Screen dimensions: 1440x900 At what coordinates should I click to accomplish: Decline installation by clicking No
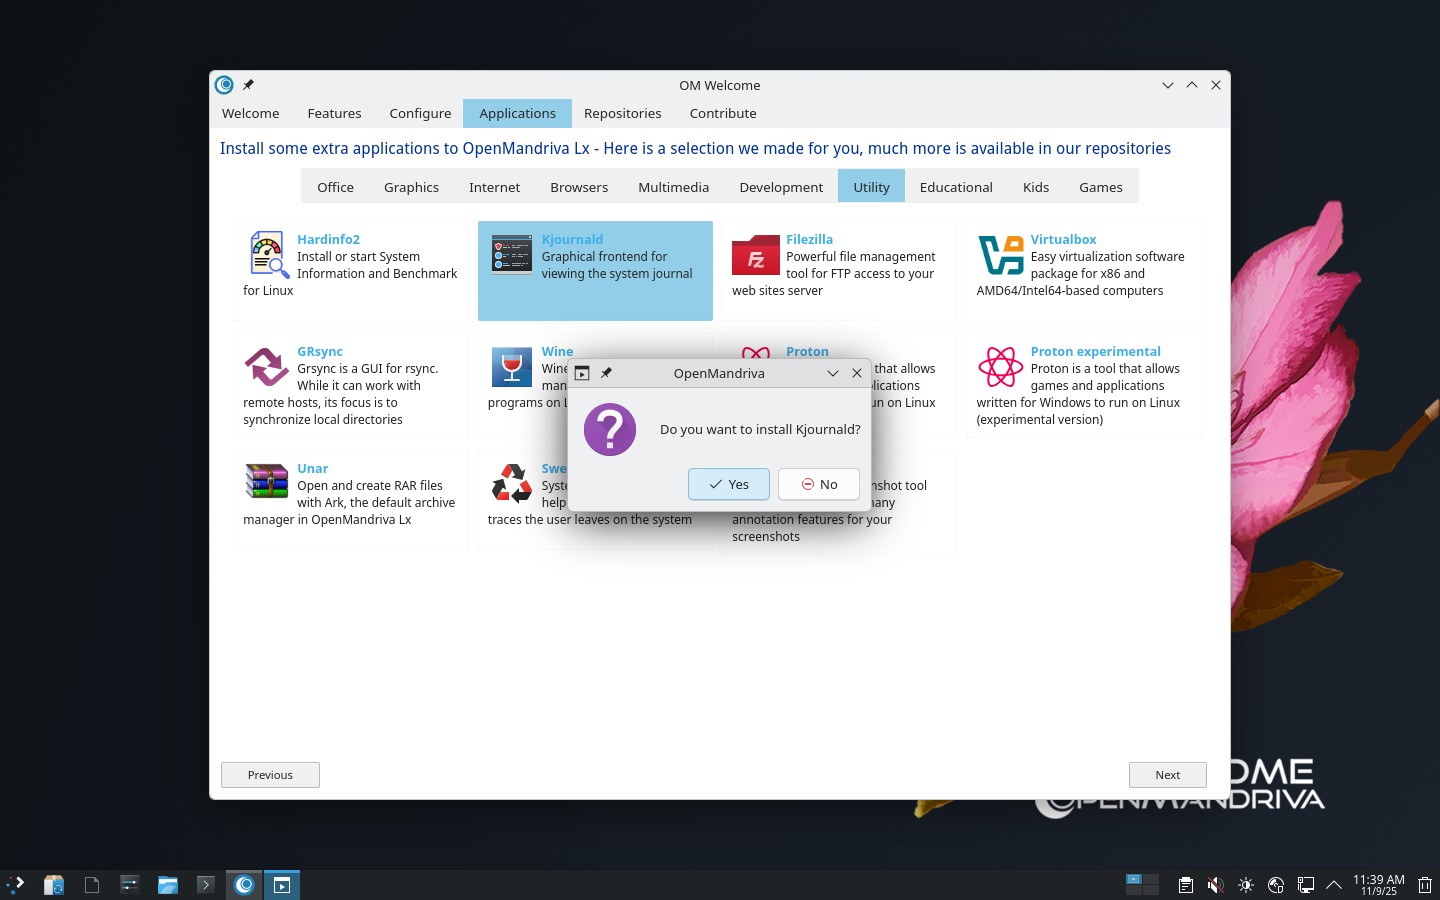818,484
